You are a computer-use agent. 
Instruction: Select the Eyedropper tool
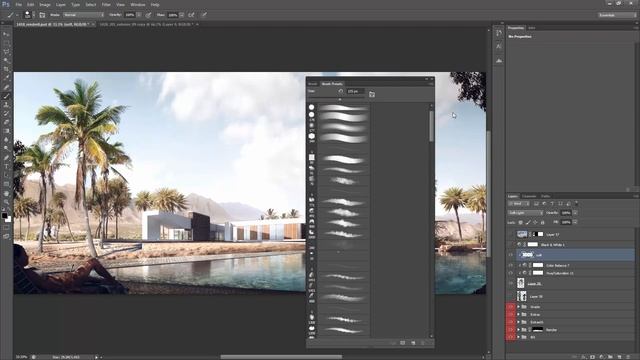[x=6, y=78]
